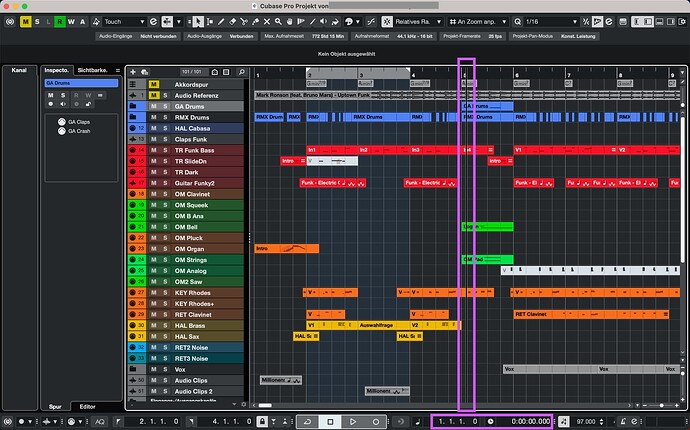Click the time display 0:00:00.000

coord(531,422)
